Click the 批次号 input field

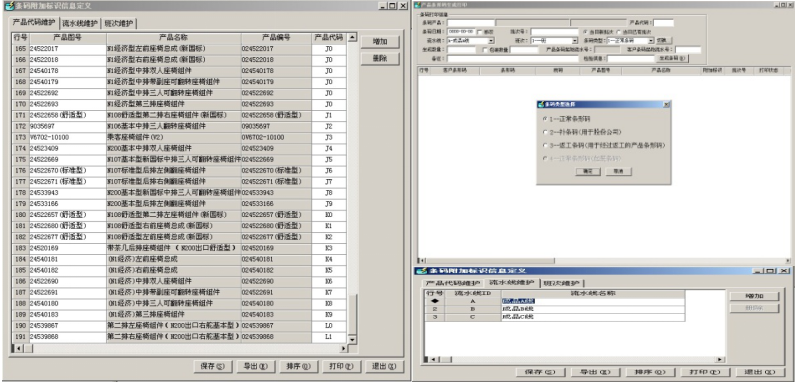click(554, 31)
